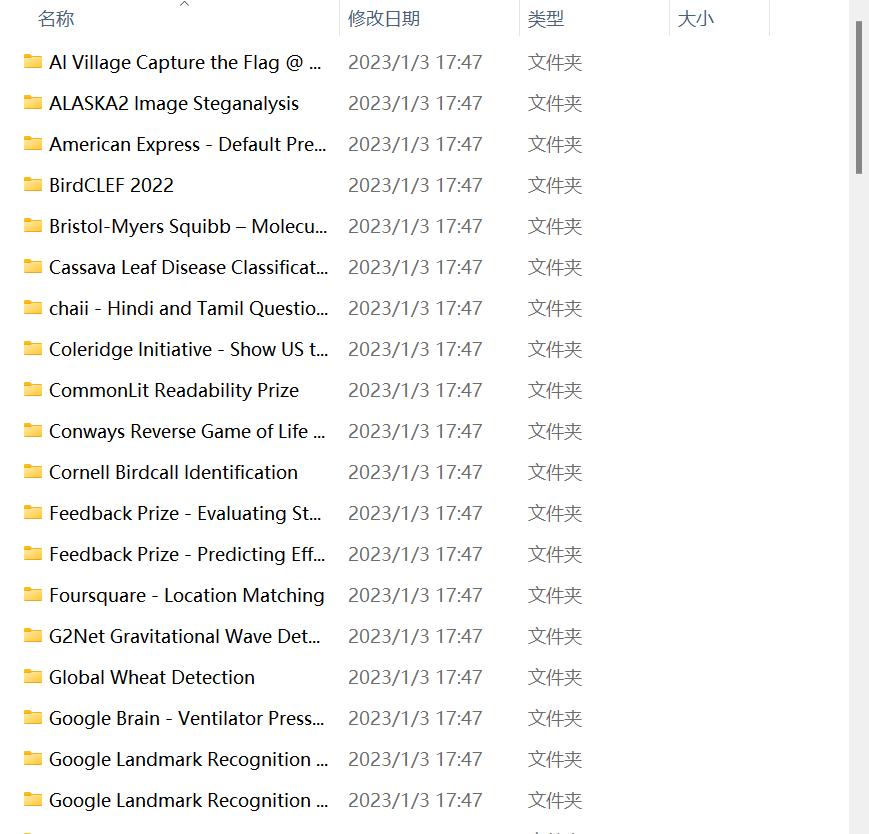
Task: Select Cornell Birdcall Identification name
Action: [x=173, y=473]
